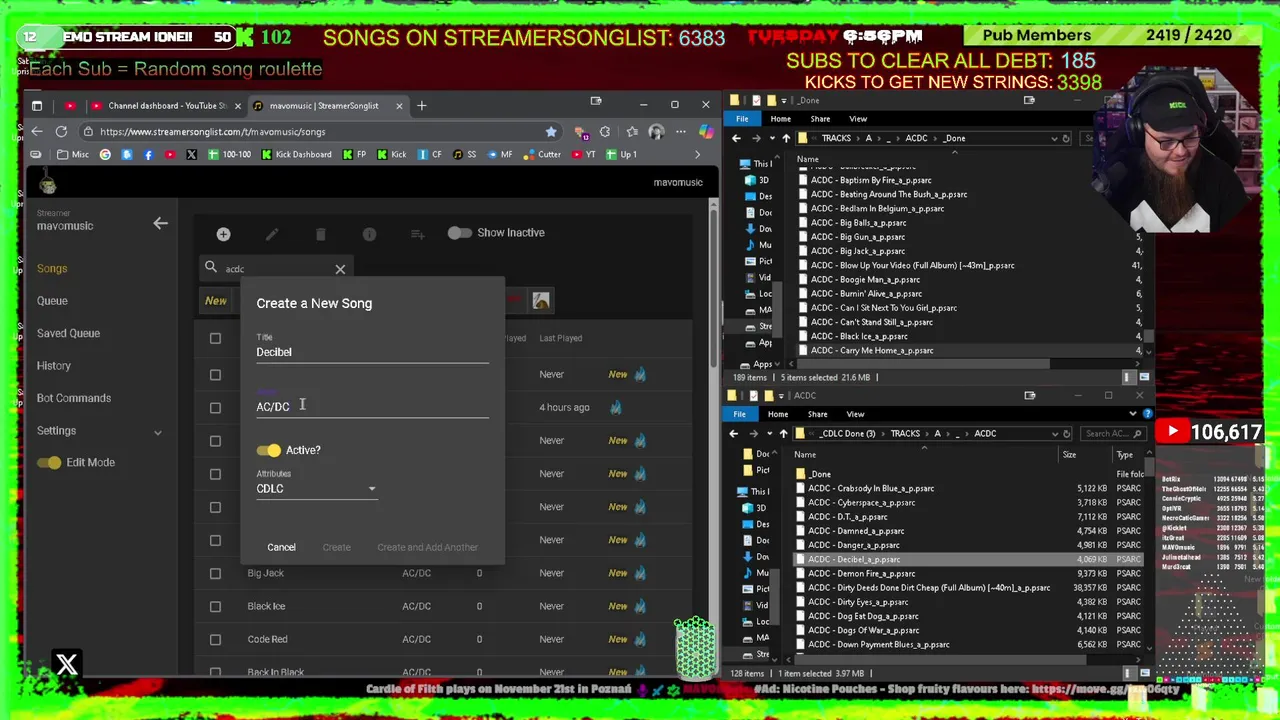Screen dimensions: 1280x720
Task: Open the Kick Dashboard bookmark
Action: point(296,155)
